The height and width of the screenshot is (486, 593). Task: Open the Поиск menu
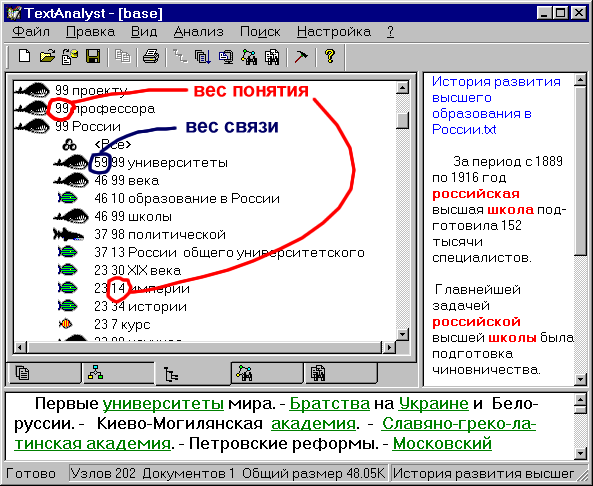coord(260,32)
